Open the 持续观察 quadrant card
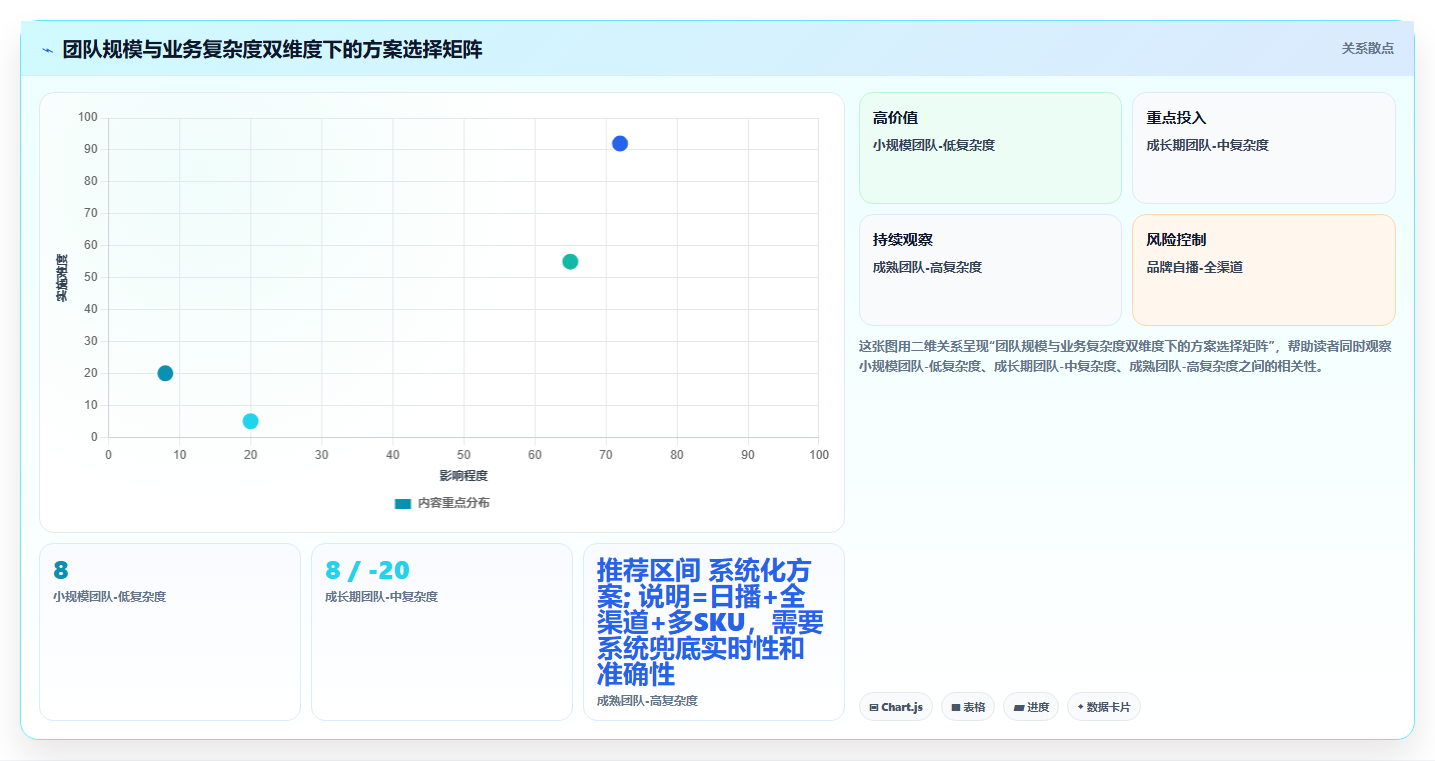Image resolution: width=1435 pixels, height=761 pixels. click(990, 270)
